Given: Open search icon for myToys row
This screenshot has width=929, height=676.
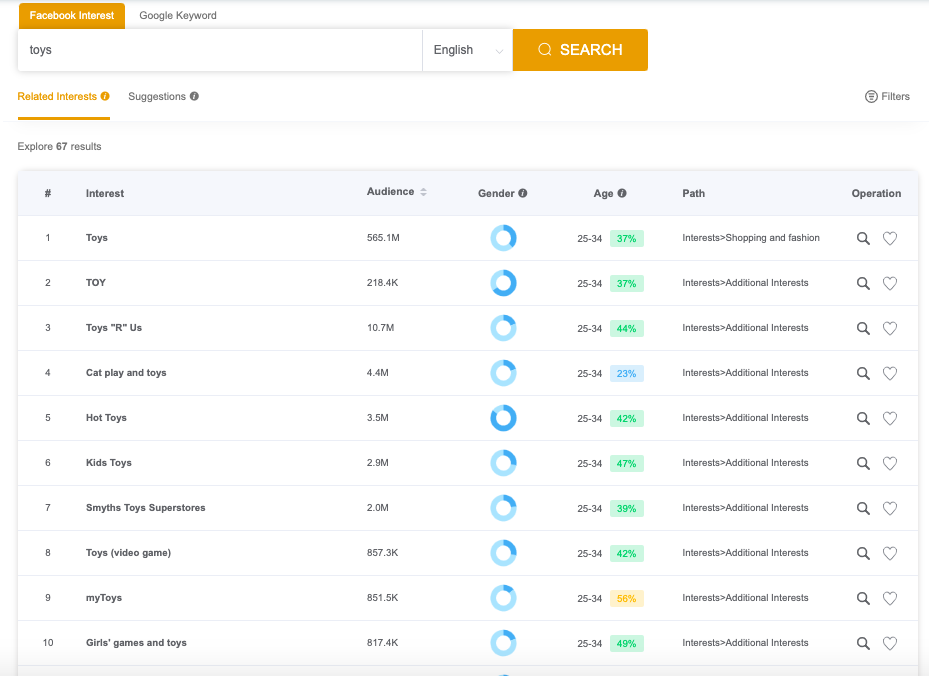Looking at the screenshot, I should tap(863, 598).
